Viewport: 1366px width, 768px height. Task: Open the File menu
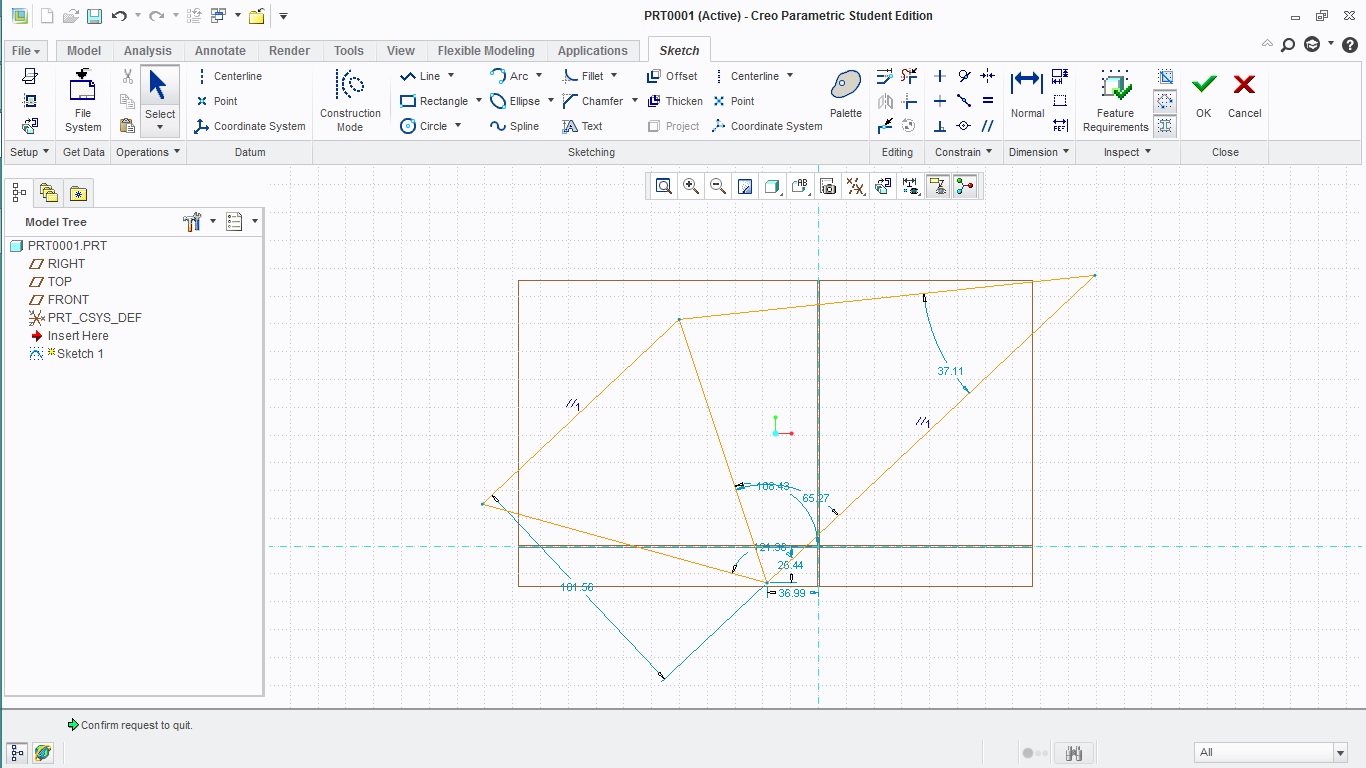click(x=26, y=51)
